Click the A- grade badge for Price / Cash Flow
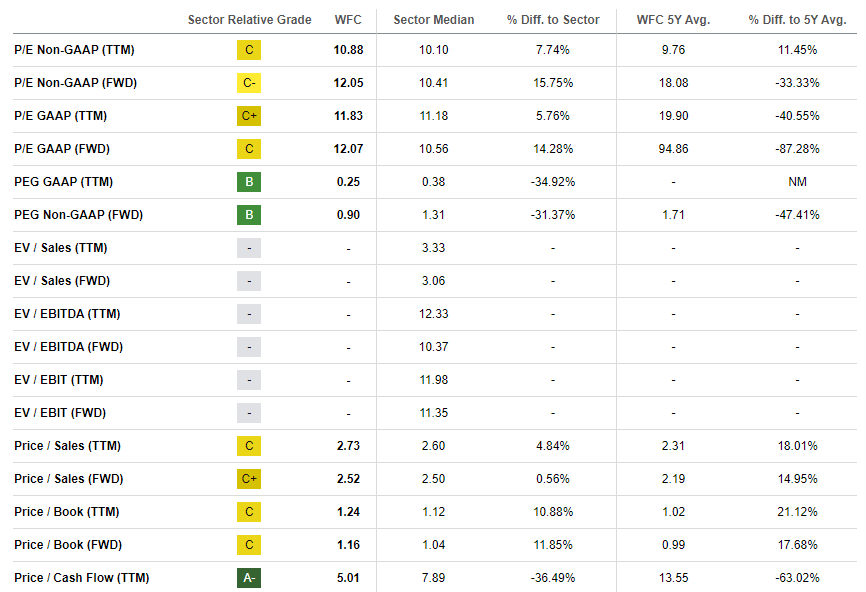Screen dimensions: 866x592 click(249, 578)
